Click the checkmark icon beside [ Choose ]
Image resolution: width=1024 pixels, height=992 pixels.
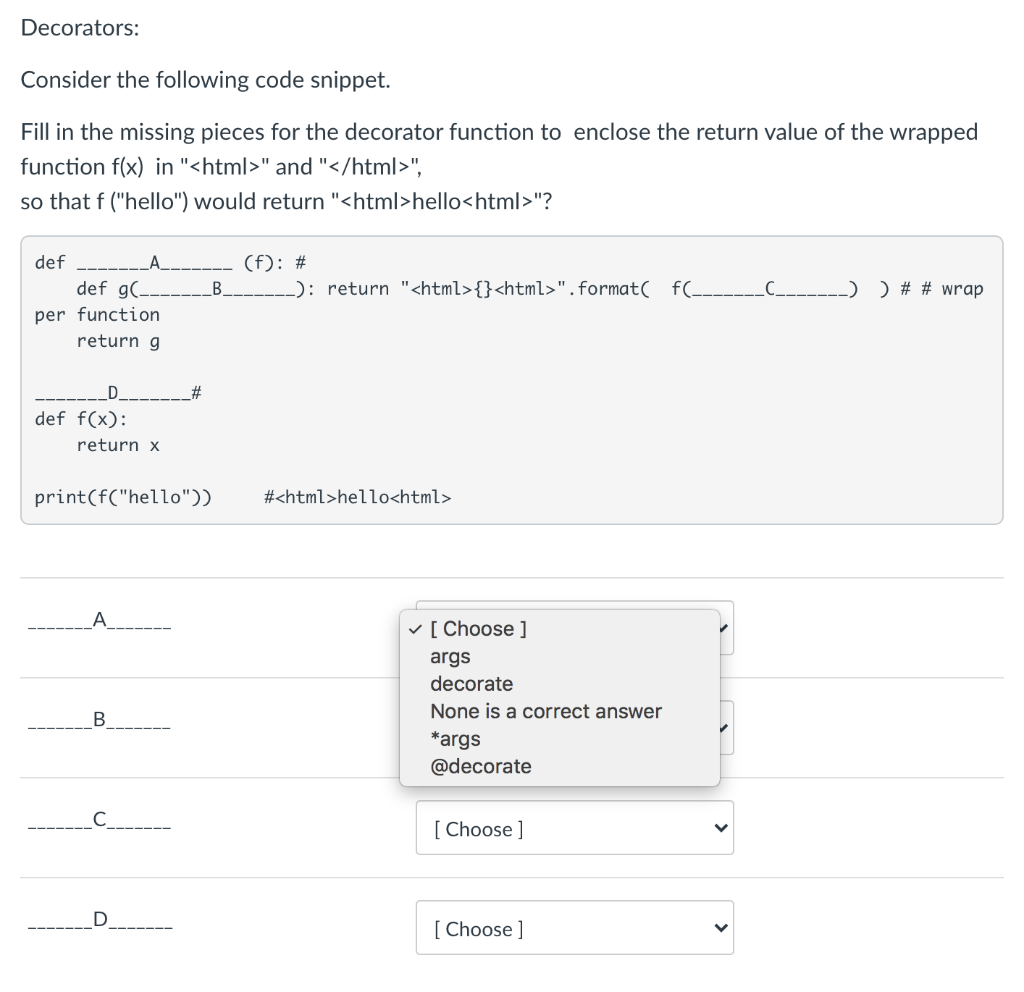[x=414, y=628]
